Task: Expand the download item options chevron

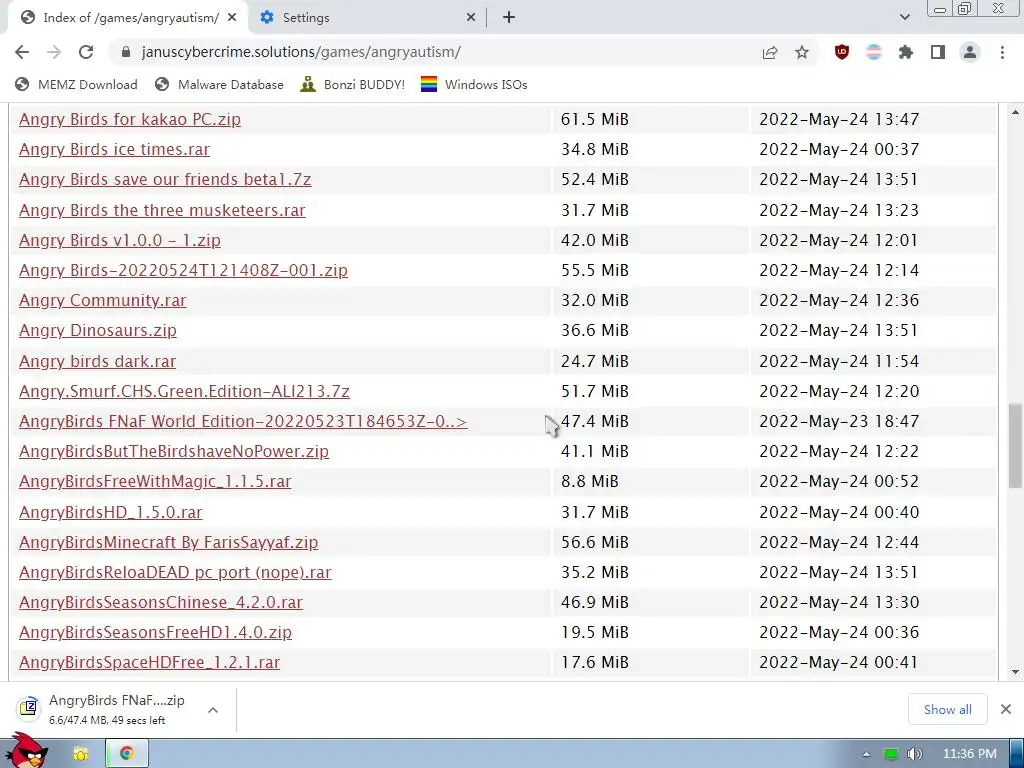Action: click(x=213, y=710)
